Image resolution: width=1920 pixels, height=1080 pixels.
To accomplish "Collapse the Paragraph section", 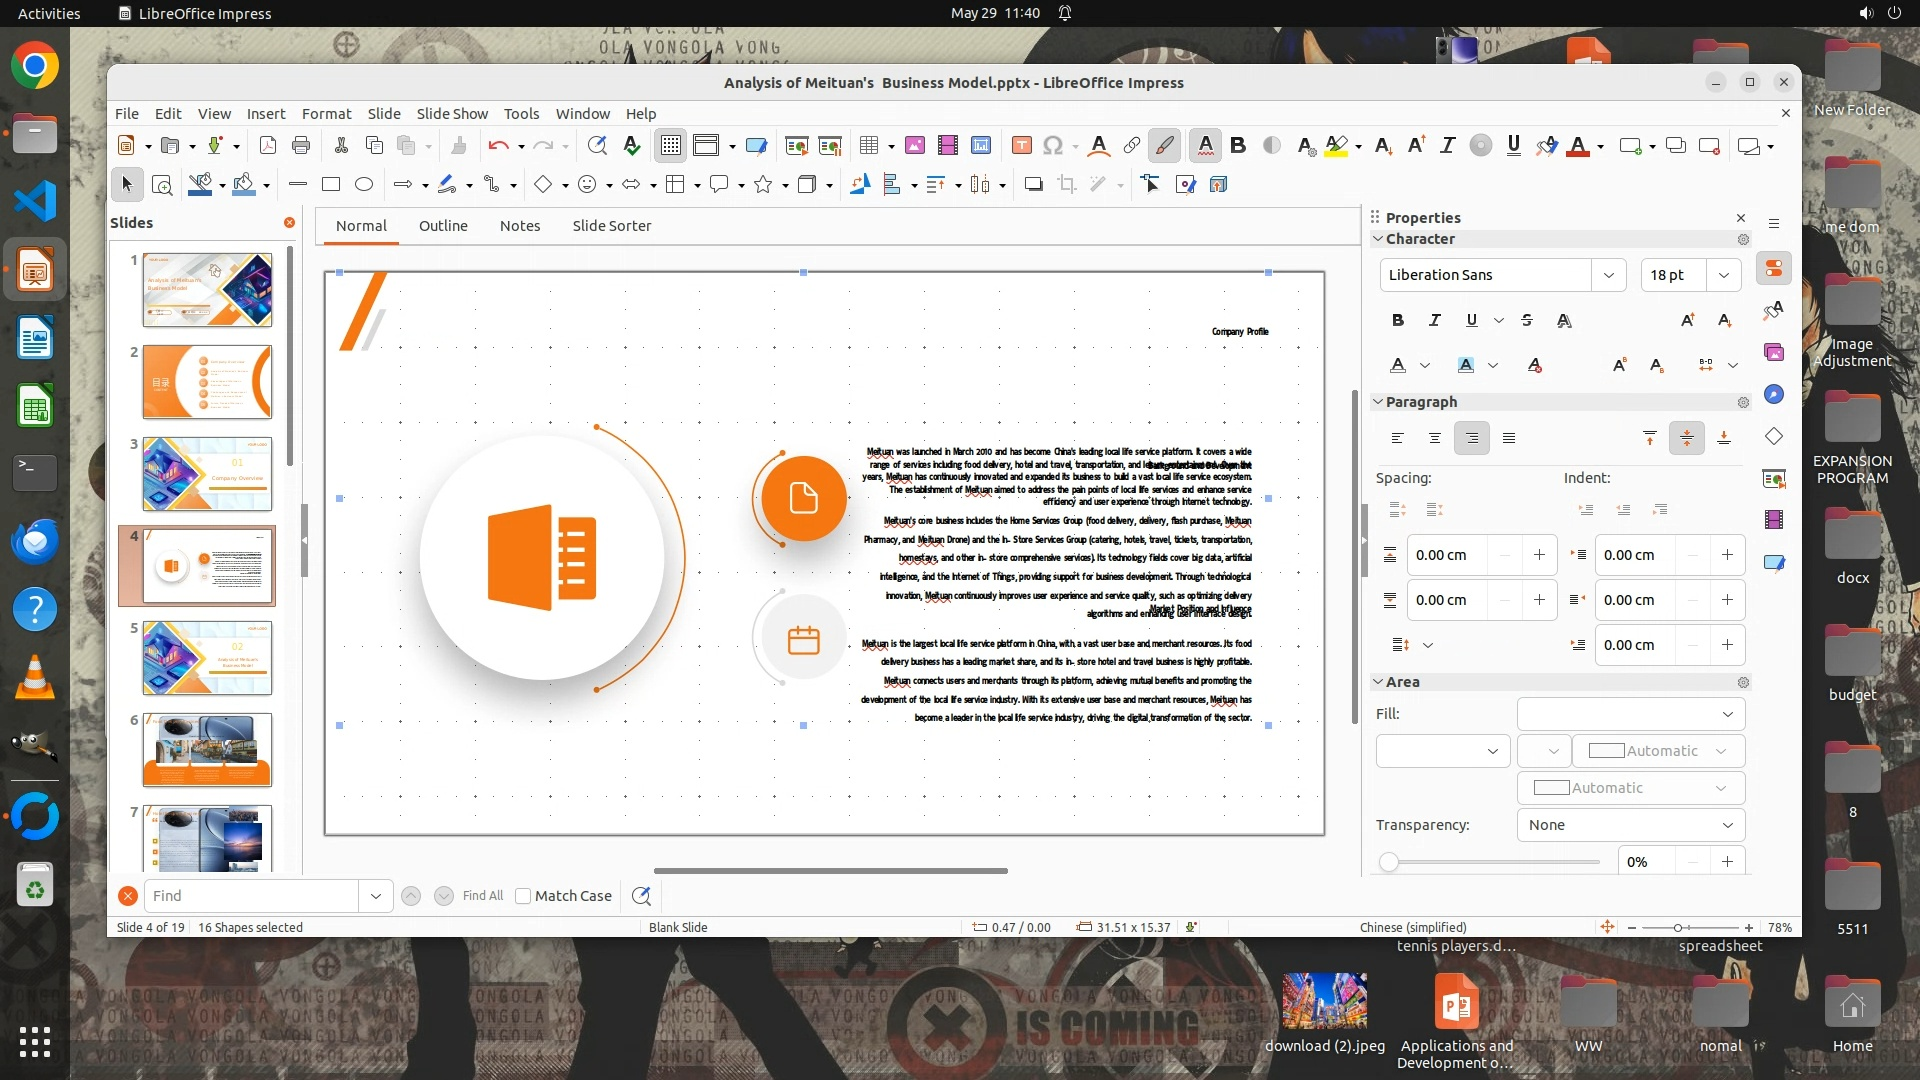I will coord(1378,402).
